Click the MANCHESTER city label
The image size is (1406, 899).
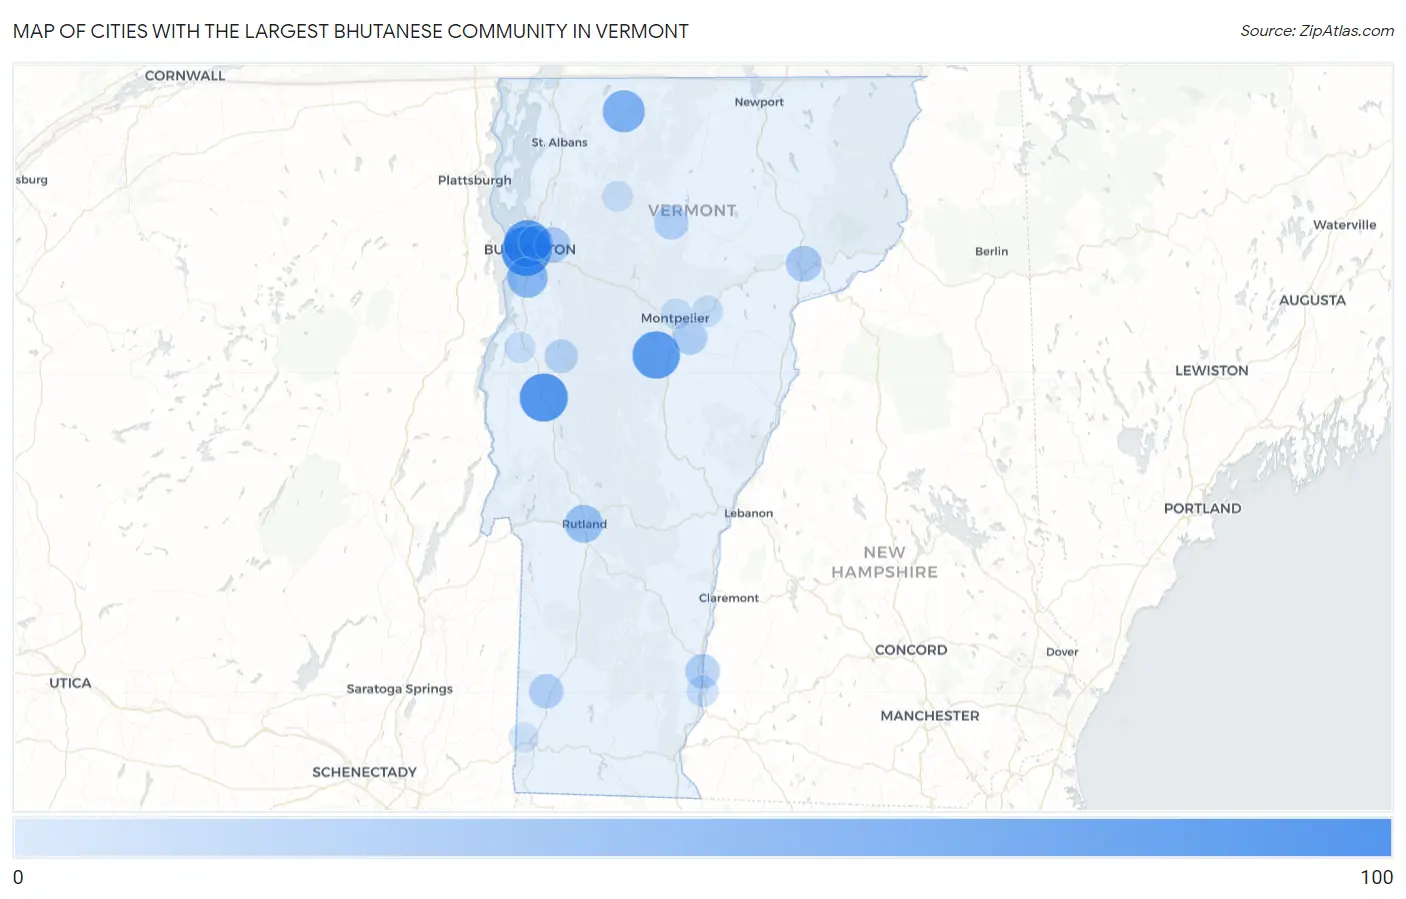coord(930,716)
